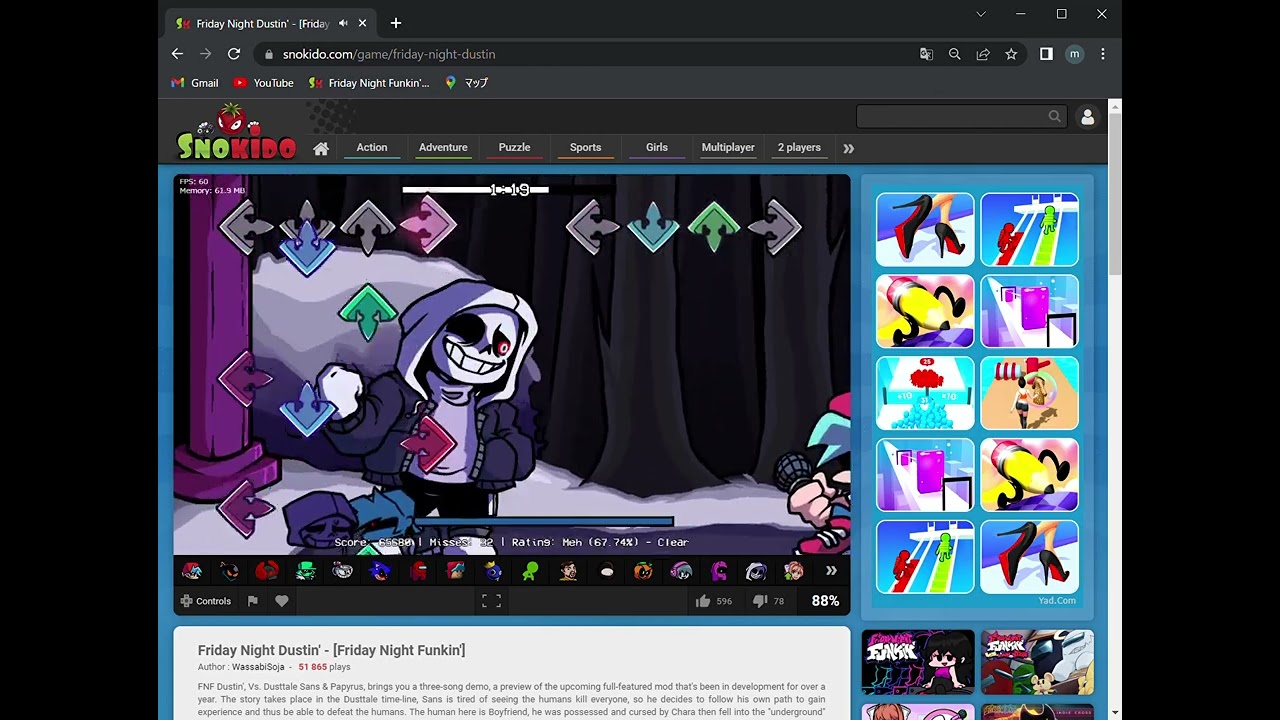The image size is (1280, 720).
Task: Open the マップ bookmark
Action: pyautogui.click(x=466, y=83)
